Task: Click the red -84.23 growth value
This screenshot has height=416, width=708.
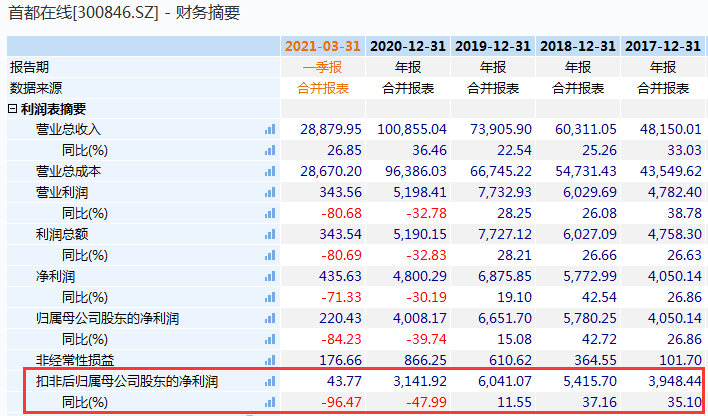Action: pos(341,339)
